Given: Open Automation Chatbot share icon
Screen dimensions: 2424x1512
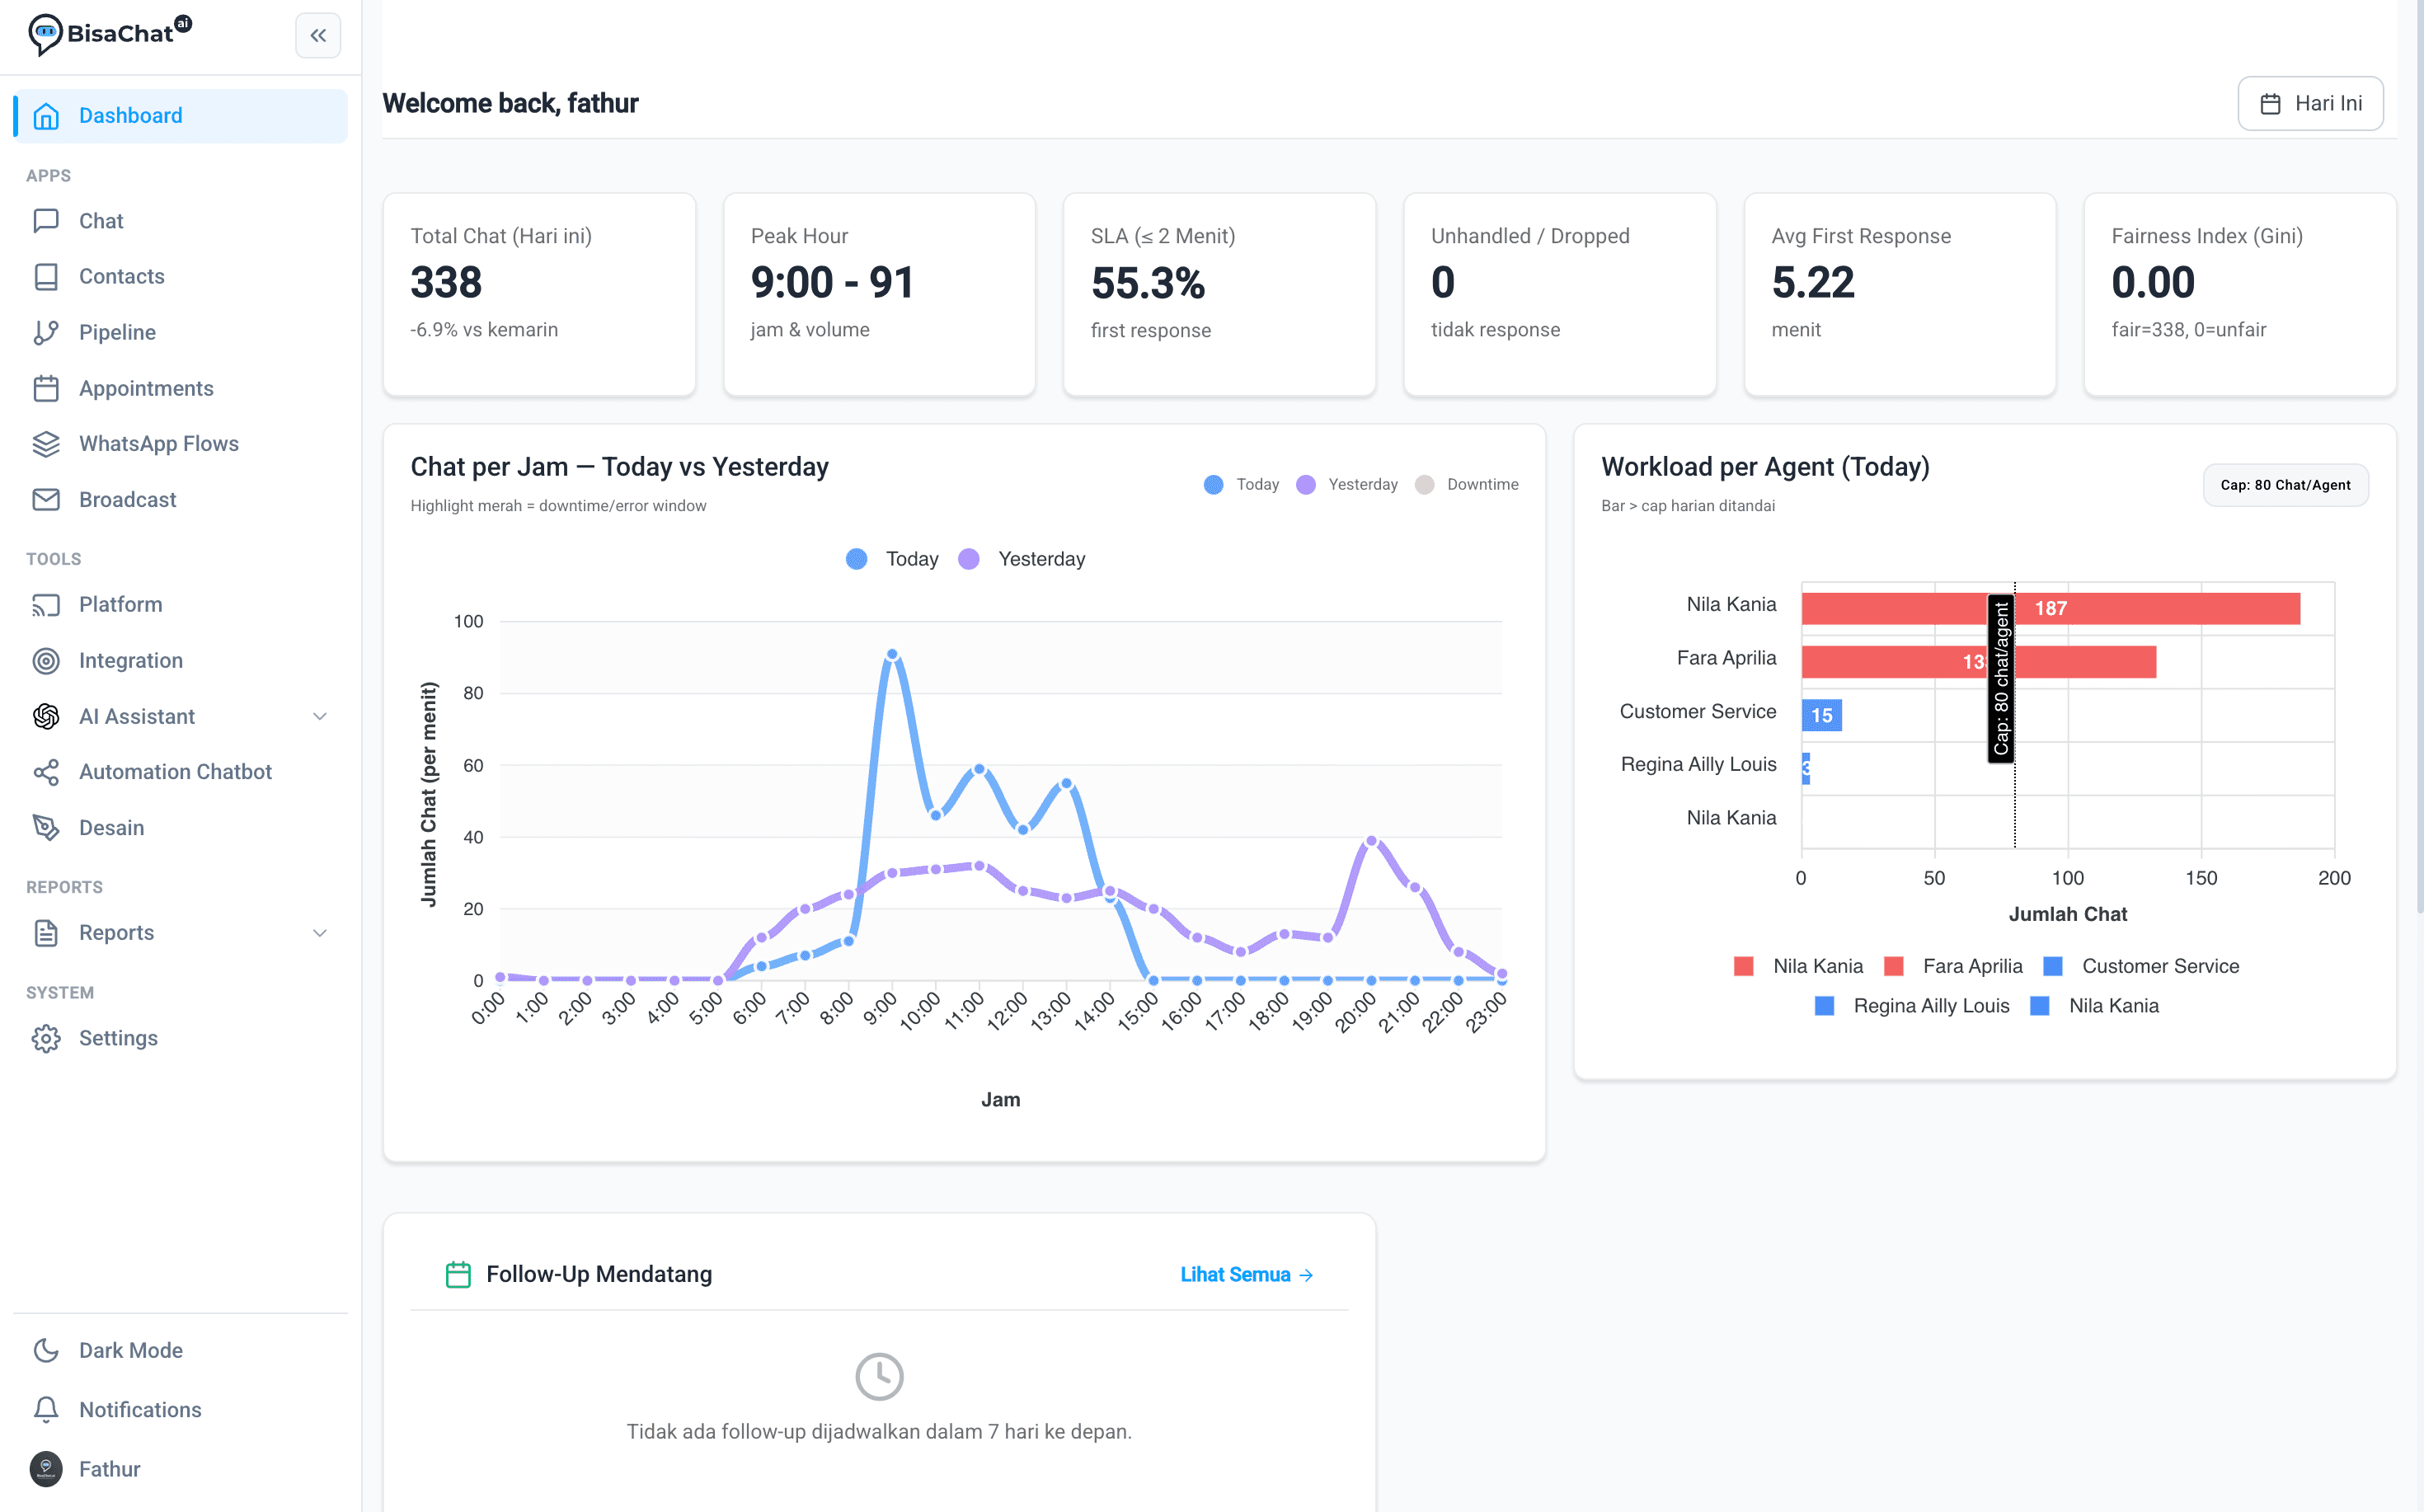Looking at the screenshot, I should pyautogui.click(x=46, y=772).
